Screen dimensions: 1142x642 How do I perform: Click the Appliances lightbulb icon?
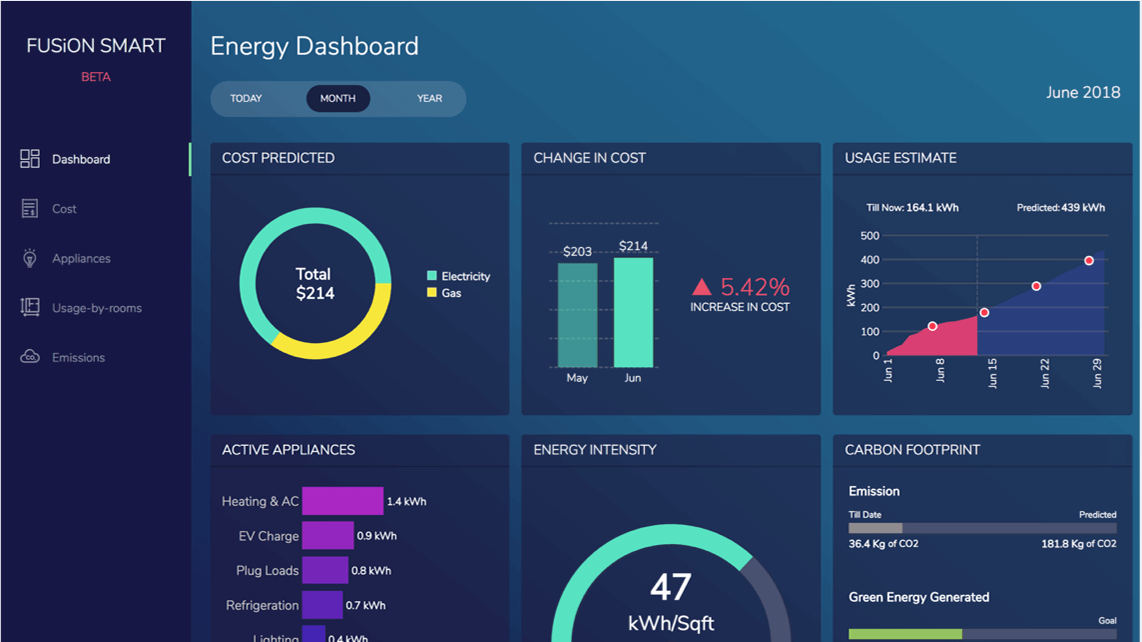pos(28,258)
